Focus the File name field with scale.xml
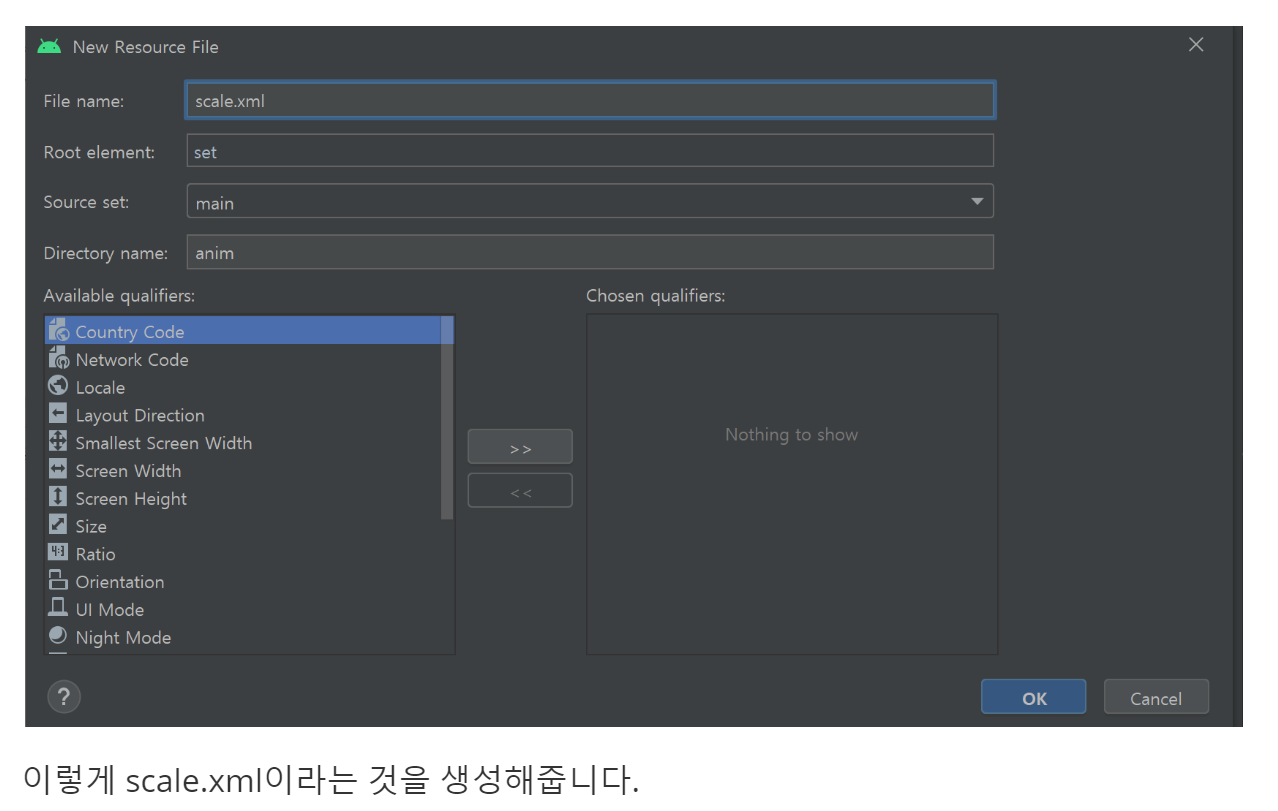 tap(590, 100)
